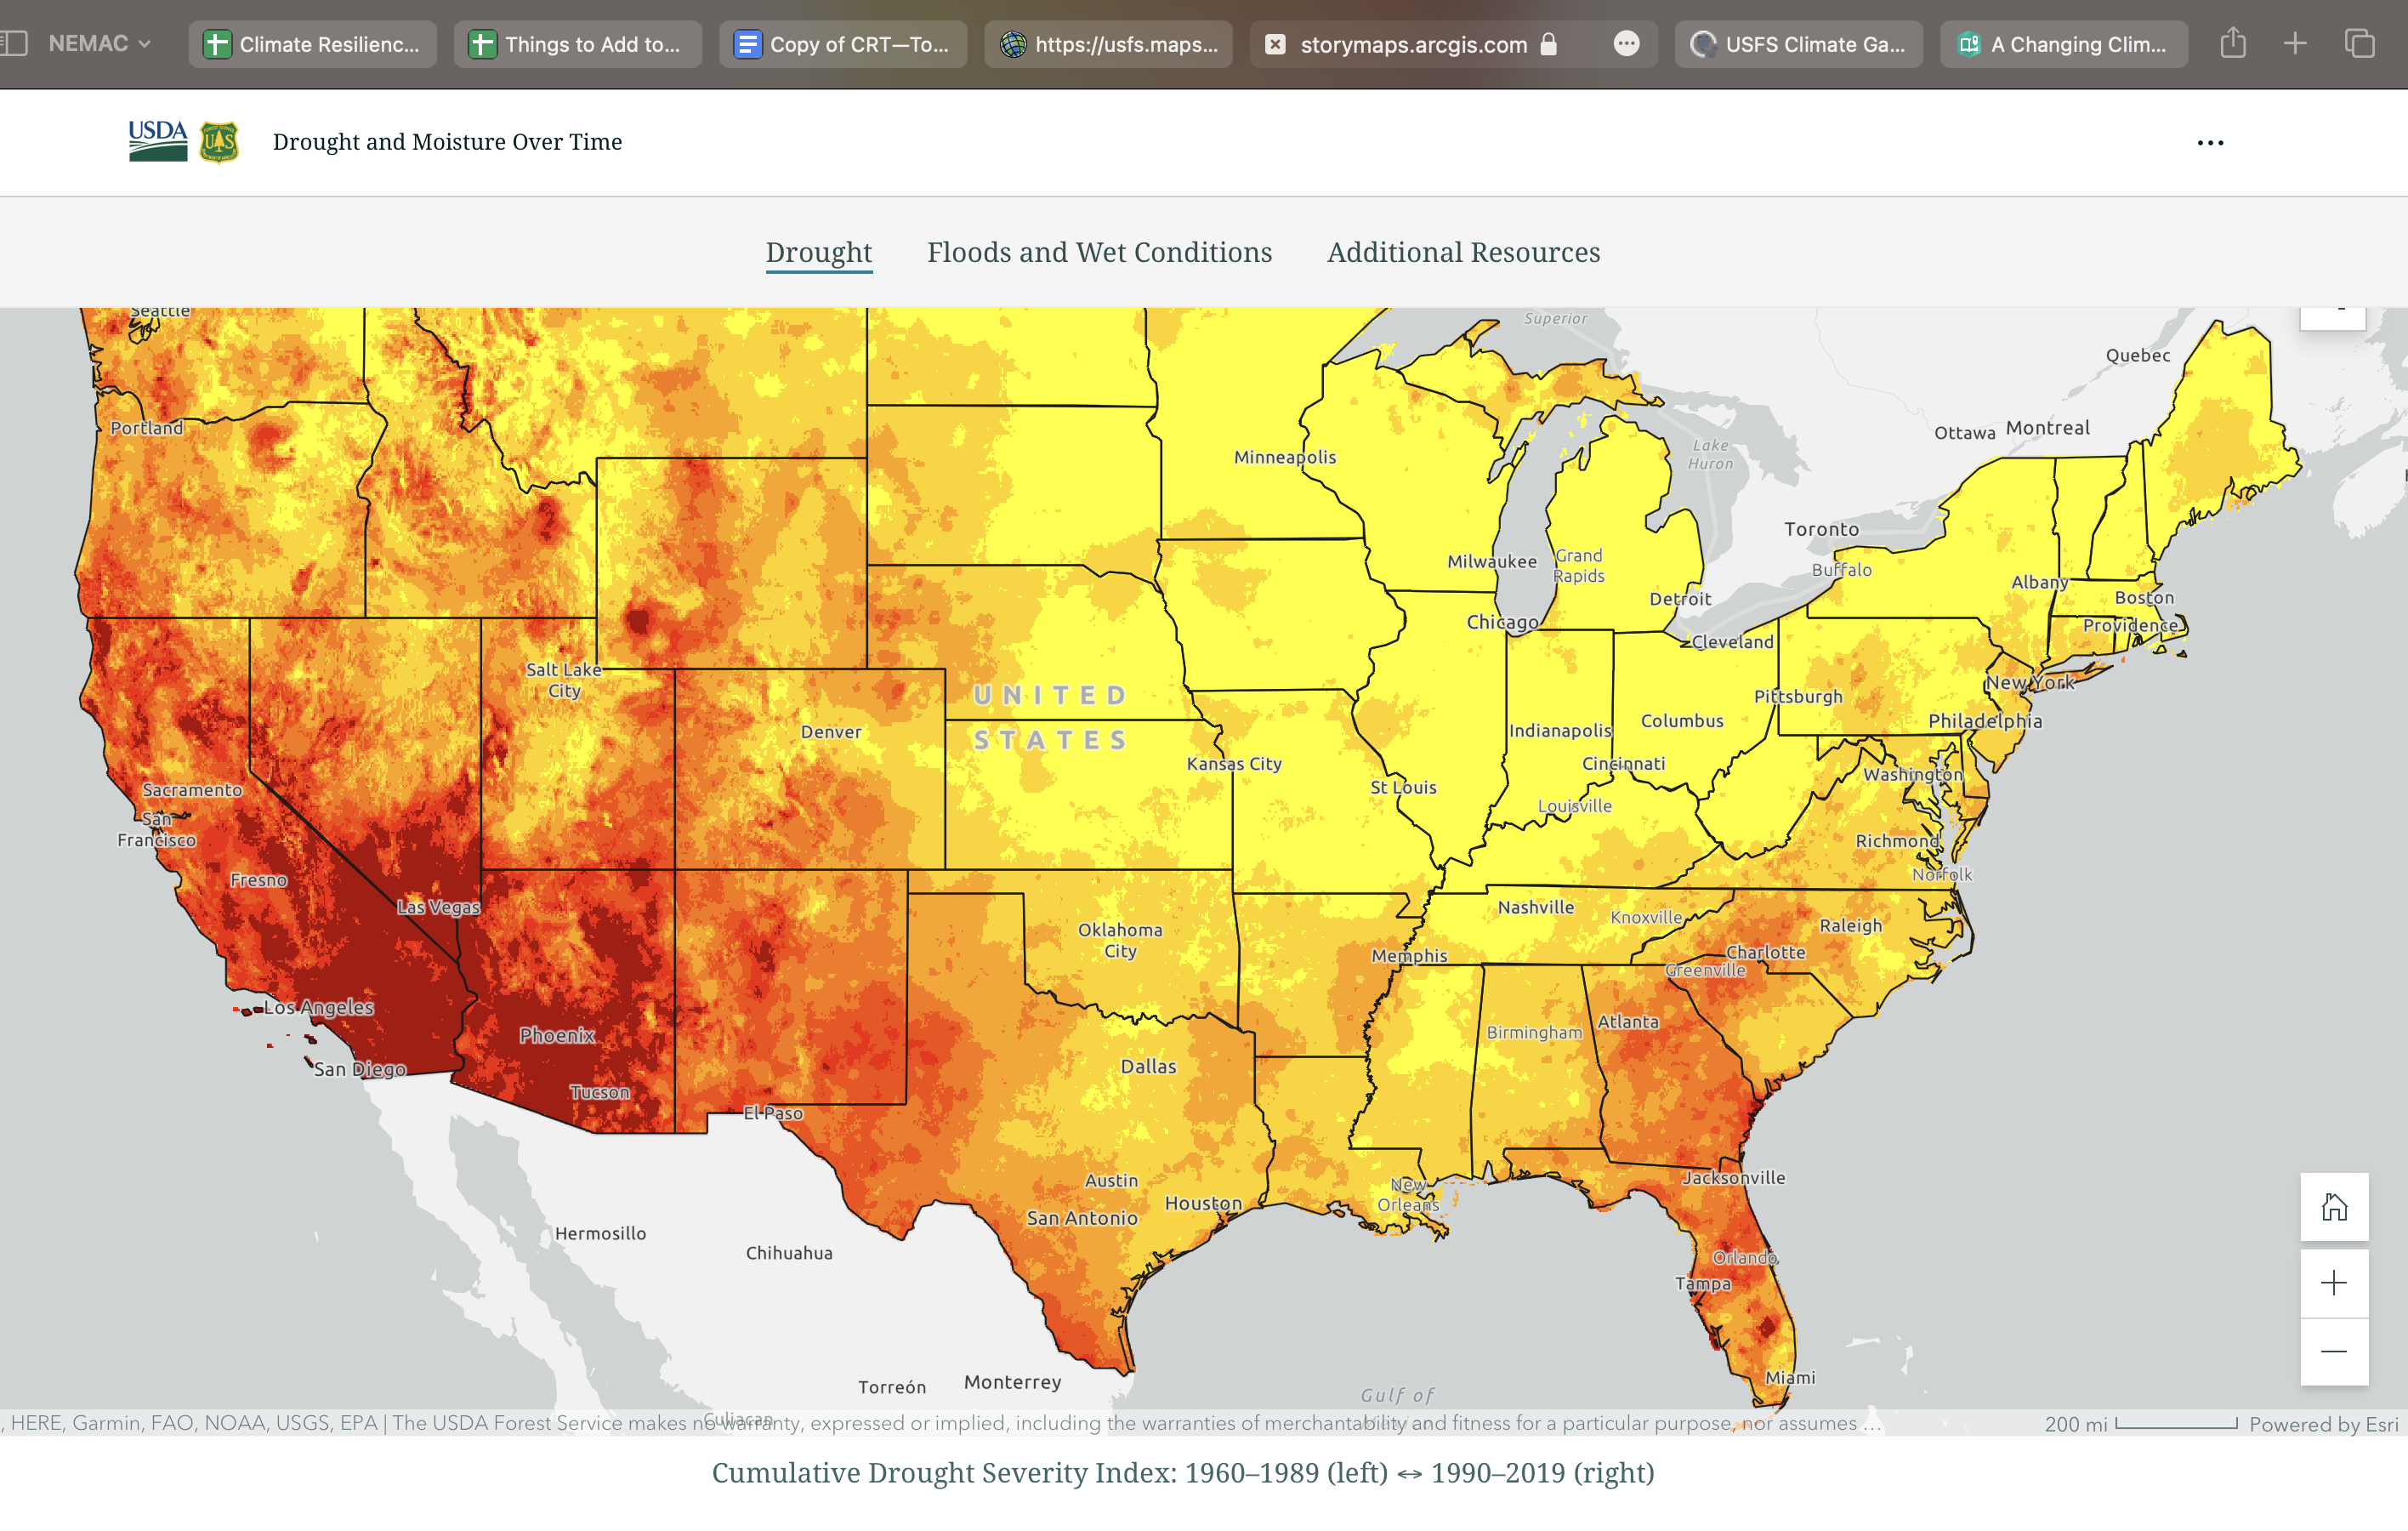Click the Safari Share icon
The image size is (2408, 1531).
(2232, 42)
